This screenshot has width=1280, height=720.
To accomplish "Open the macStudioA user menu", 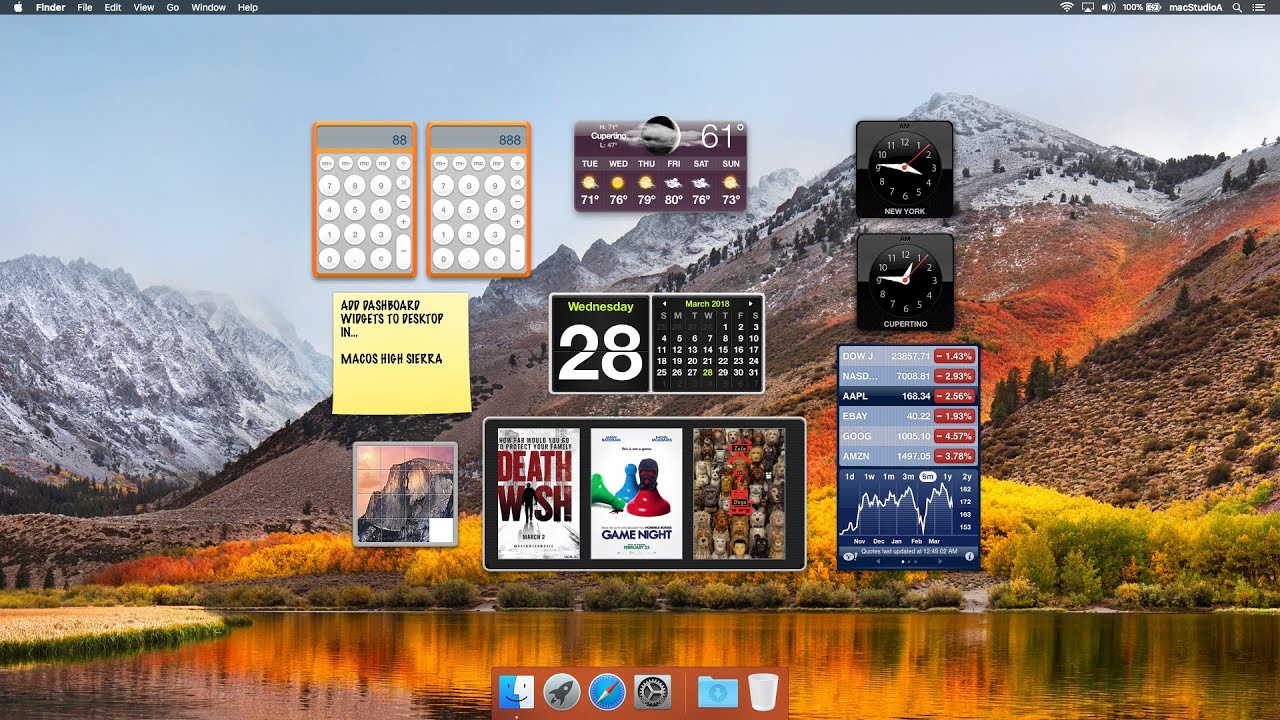I will point(1195,7).
